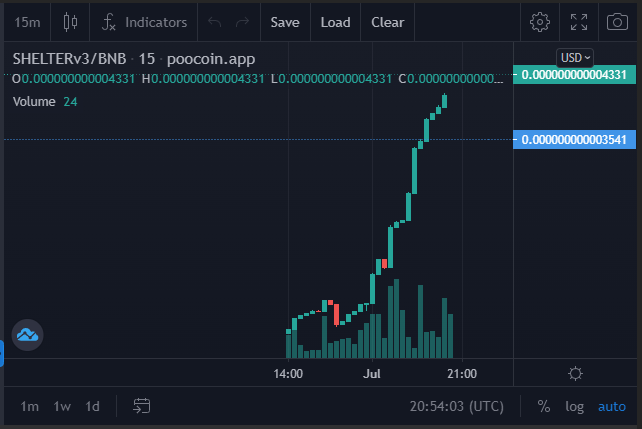Click the Jul time axis label
The height and width of the screenshot is (429, 642).
(x=372, y=374)
